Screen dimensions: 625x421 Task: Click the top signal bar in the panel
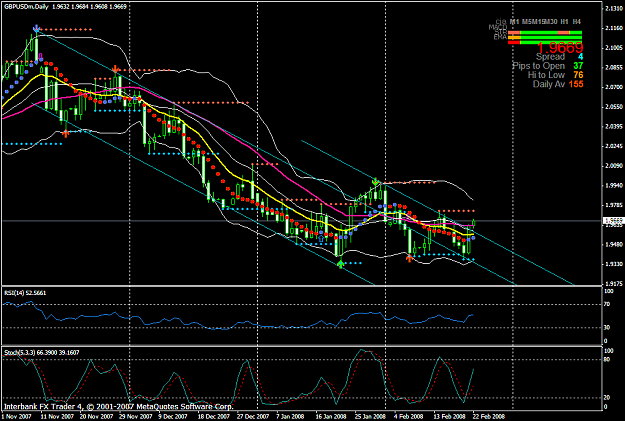[545, 33]
